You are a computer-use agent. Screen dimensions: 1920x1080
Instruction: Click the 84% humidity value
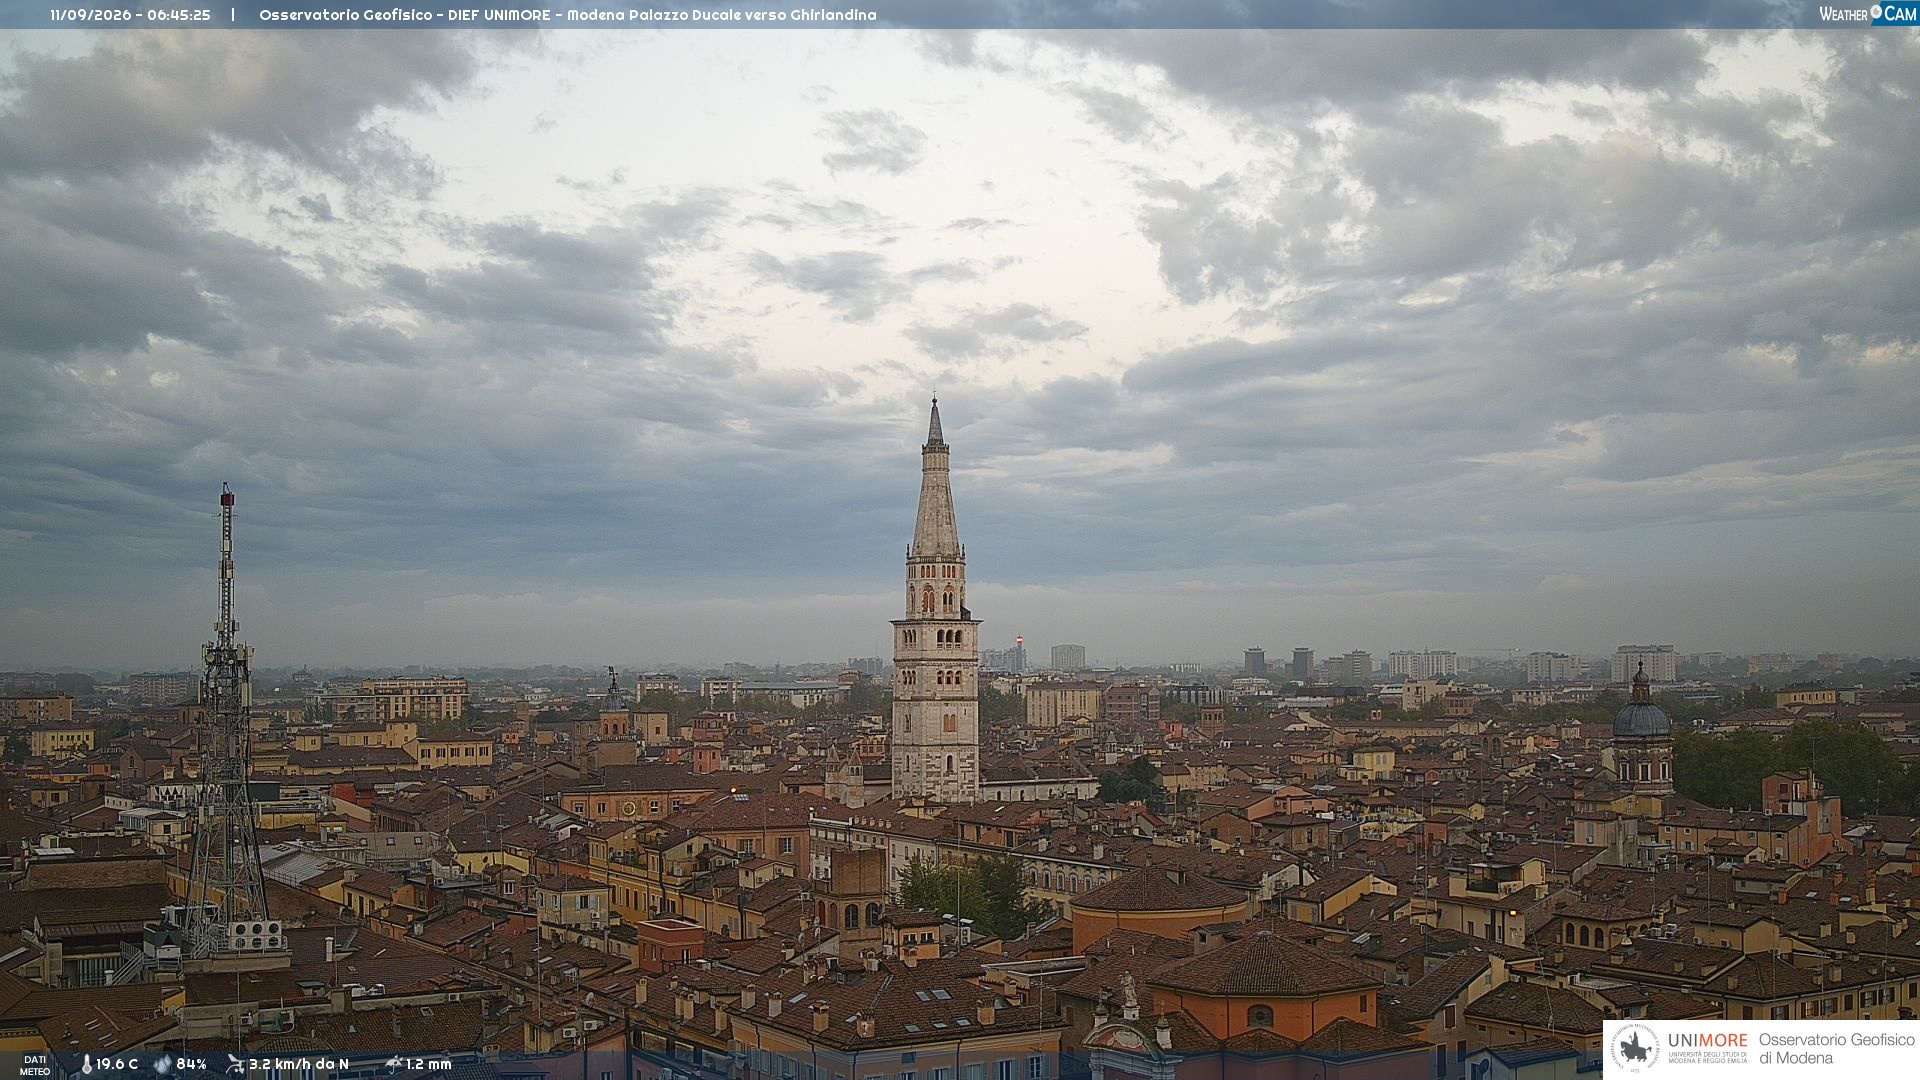pyautogui.click(x=191, y=1064)
